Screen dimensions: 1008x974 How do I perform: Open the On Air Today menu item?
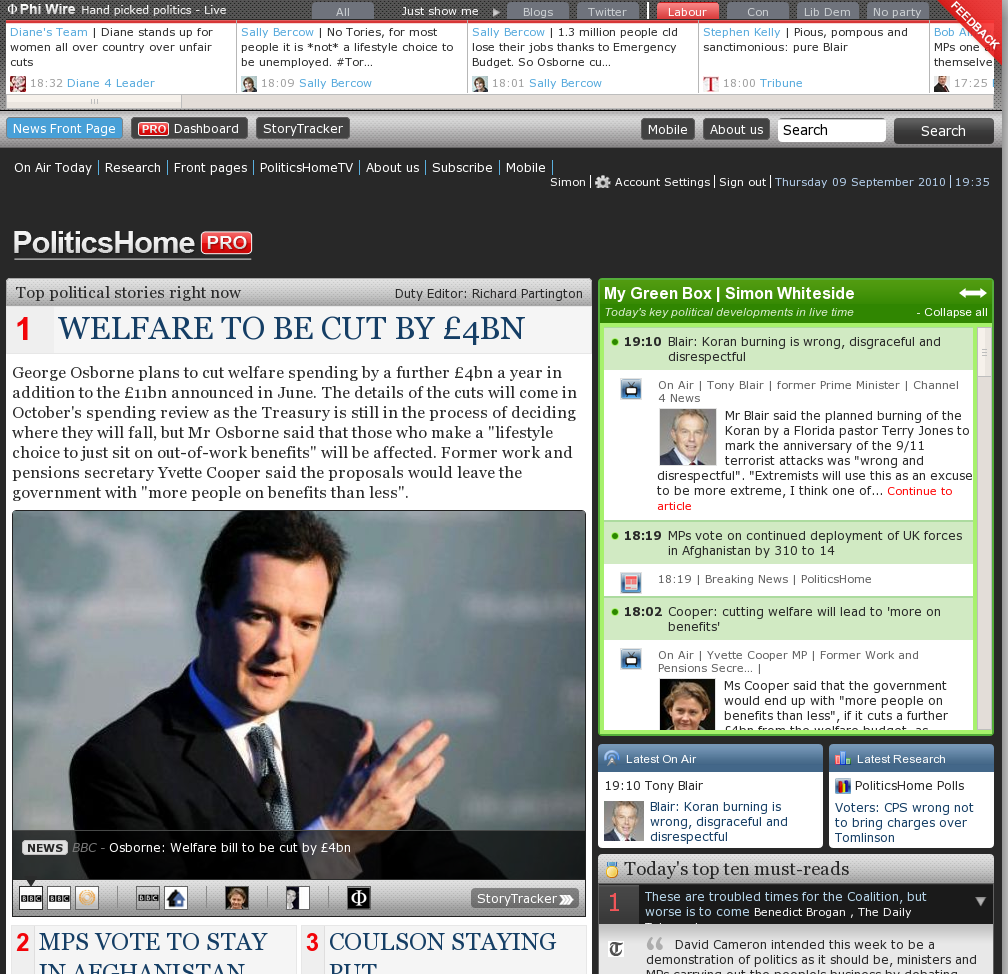point(53,168)
